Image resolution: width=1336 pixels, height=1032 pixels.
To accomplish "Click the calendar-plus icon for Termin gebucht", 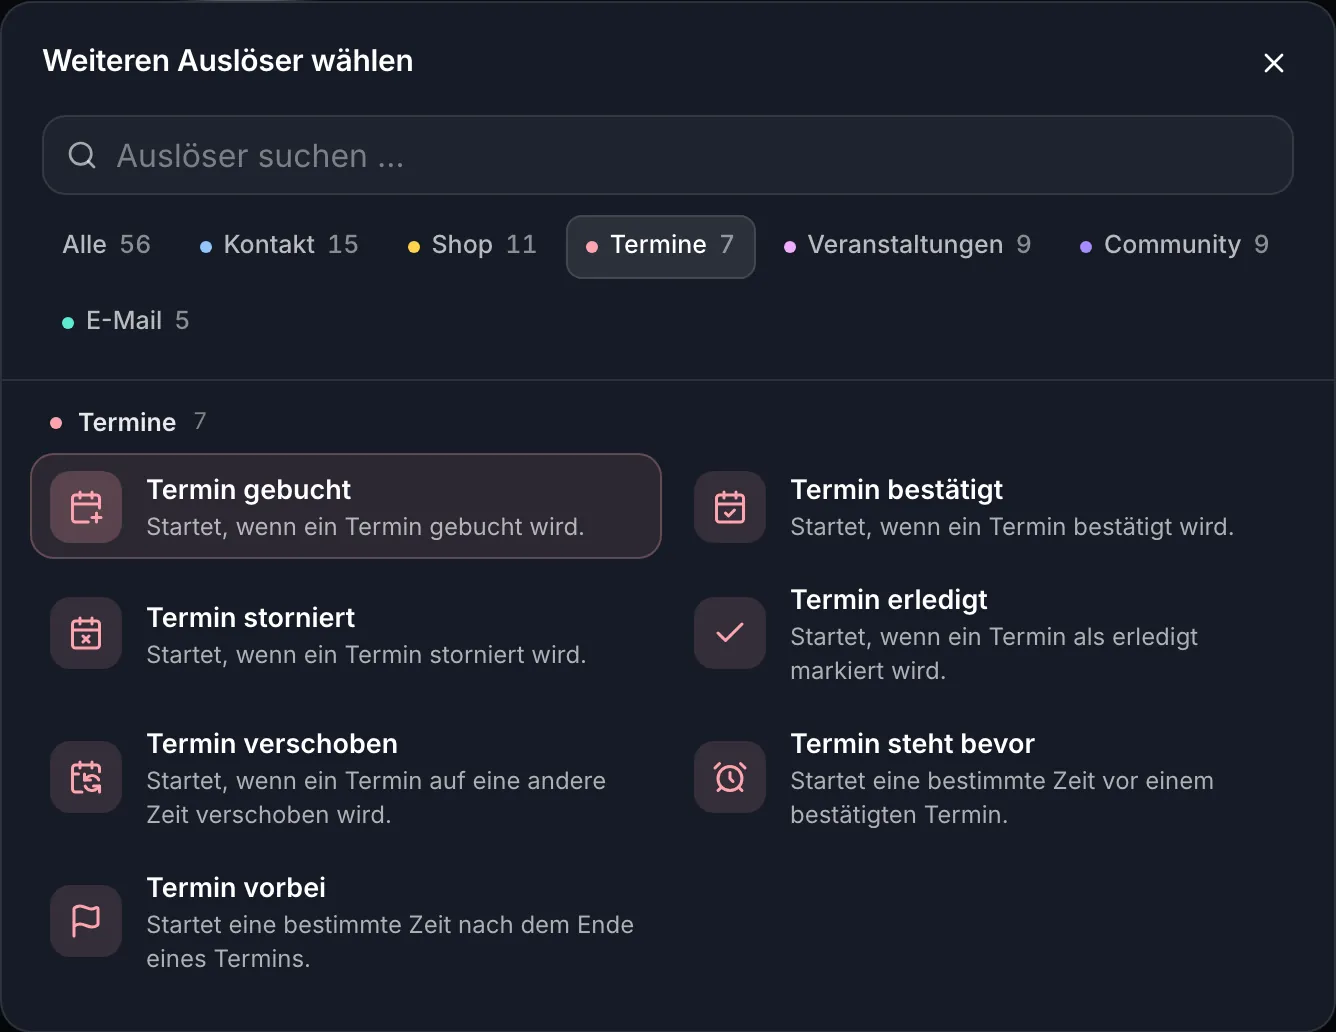I will point(86,507).
